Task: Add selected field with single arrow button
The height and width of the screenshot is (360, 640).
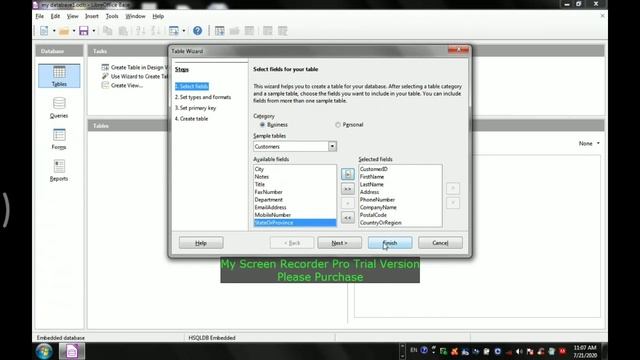Action: point(347,174)
